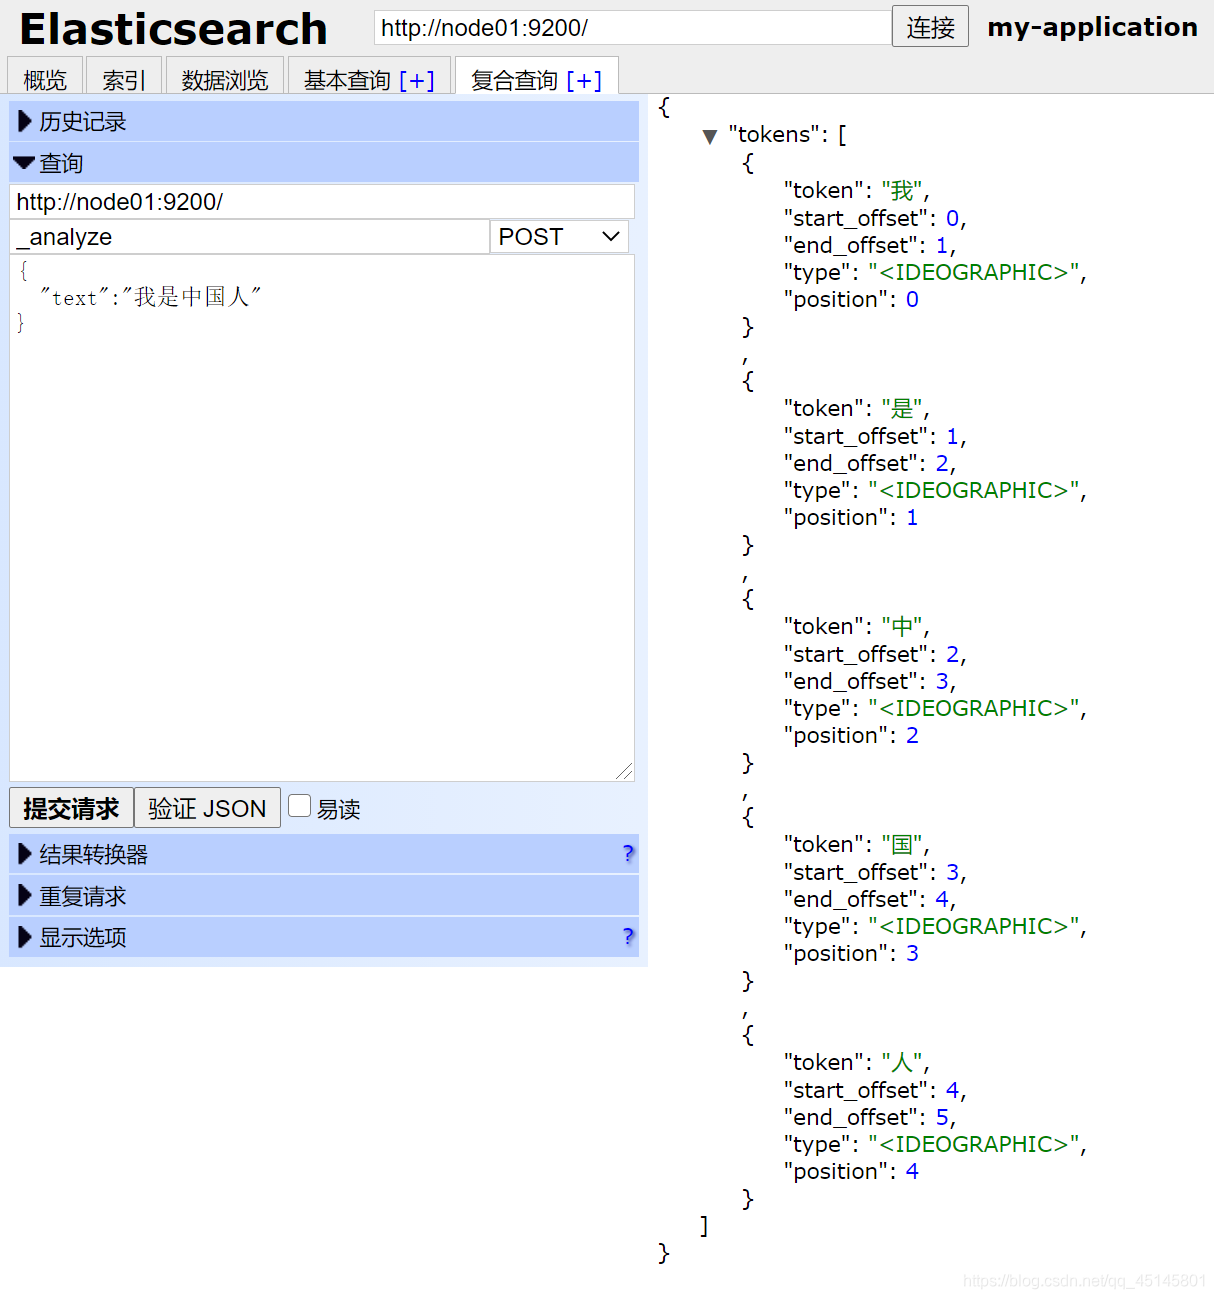Open the POST method dropdown
This screenshot has height=1299, width=1214.
click(x=559, y=237)
